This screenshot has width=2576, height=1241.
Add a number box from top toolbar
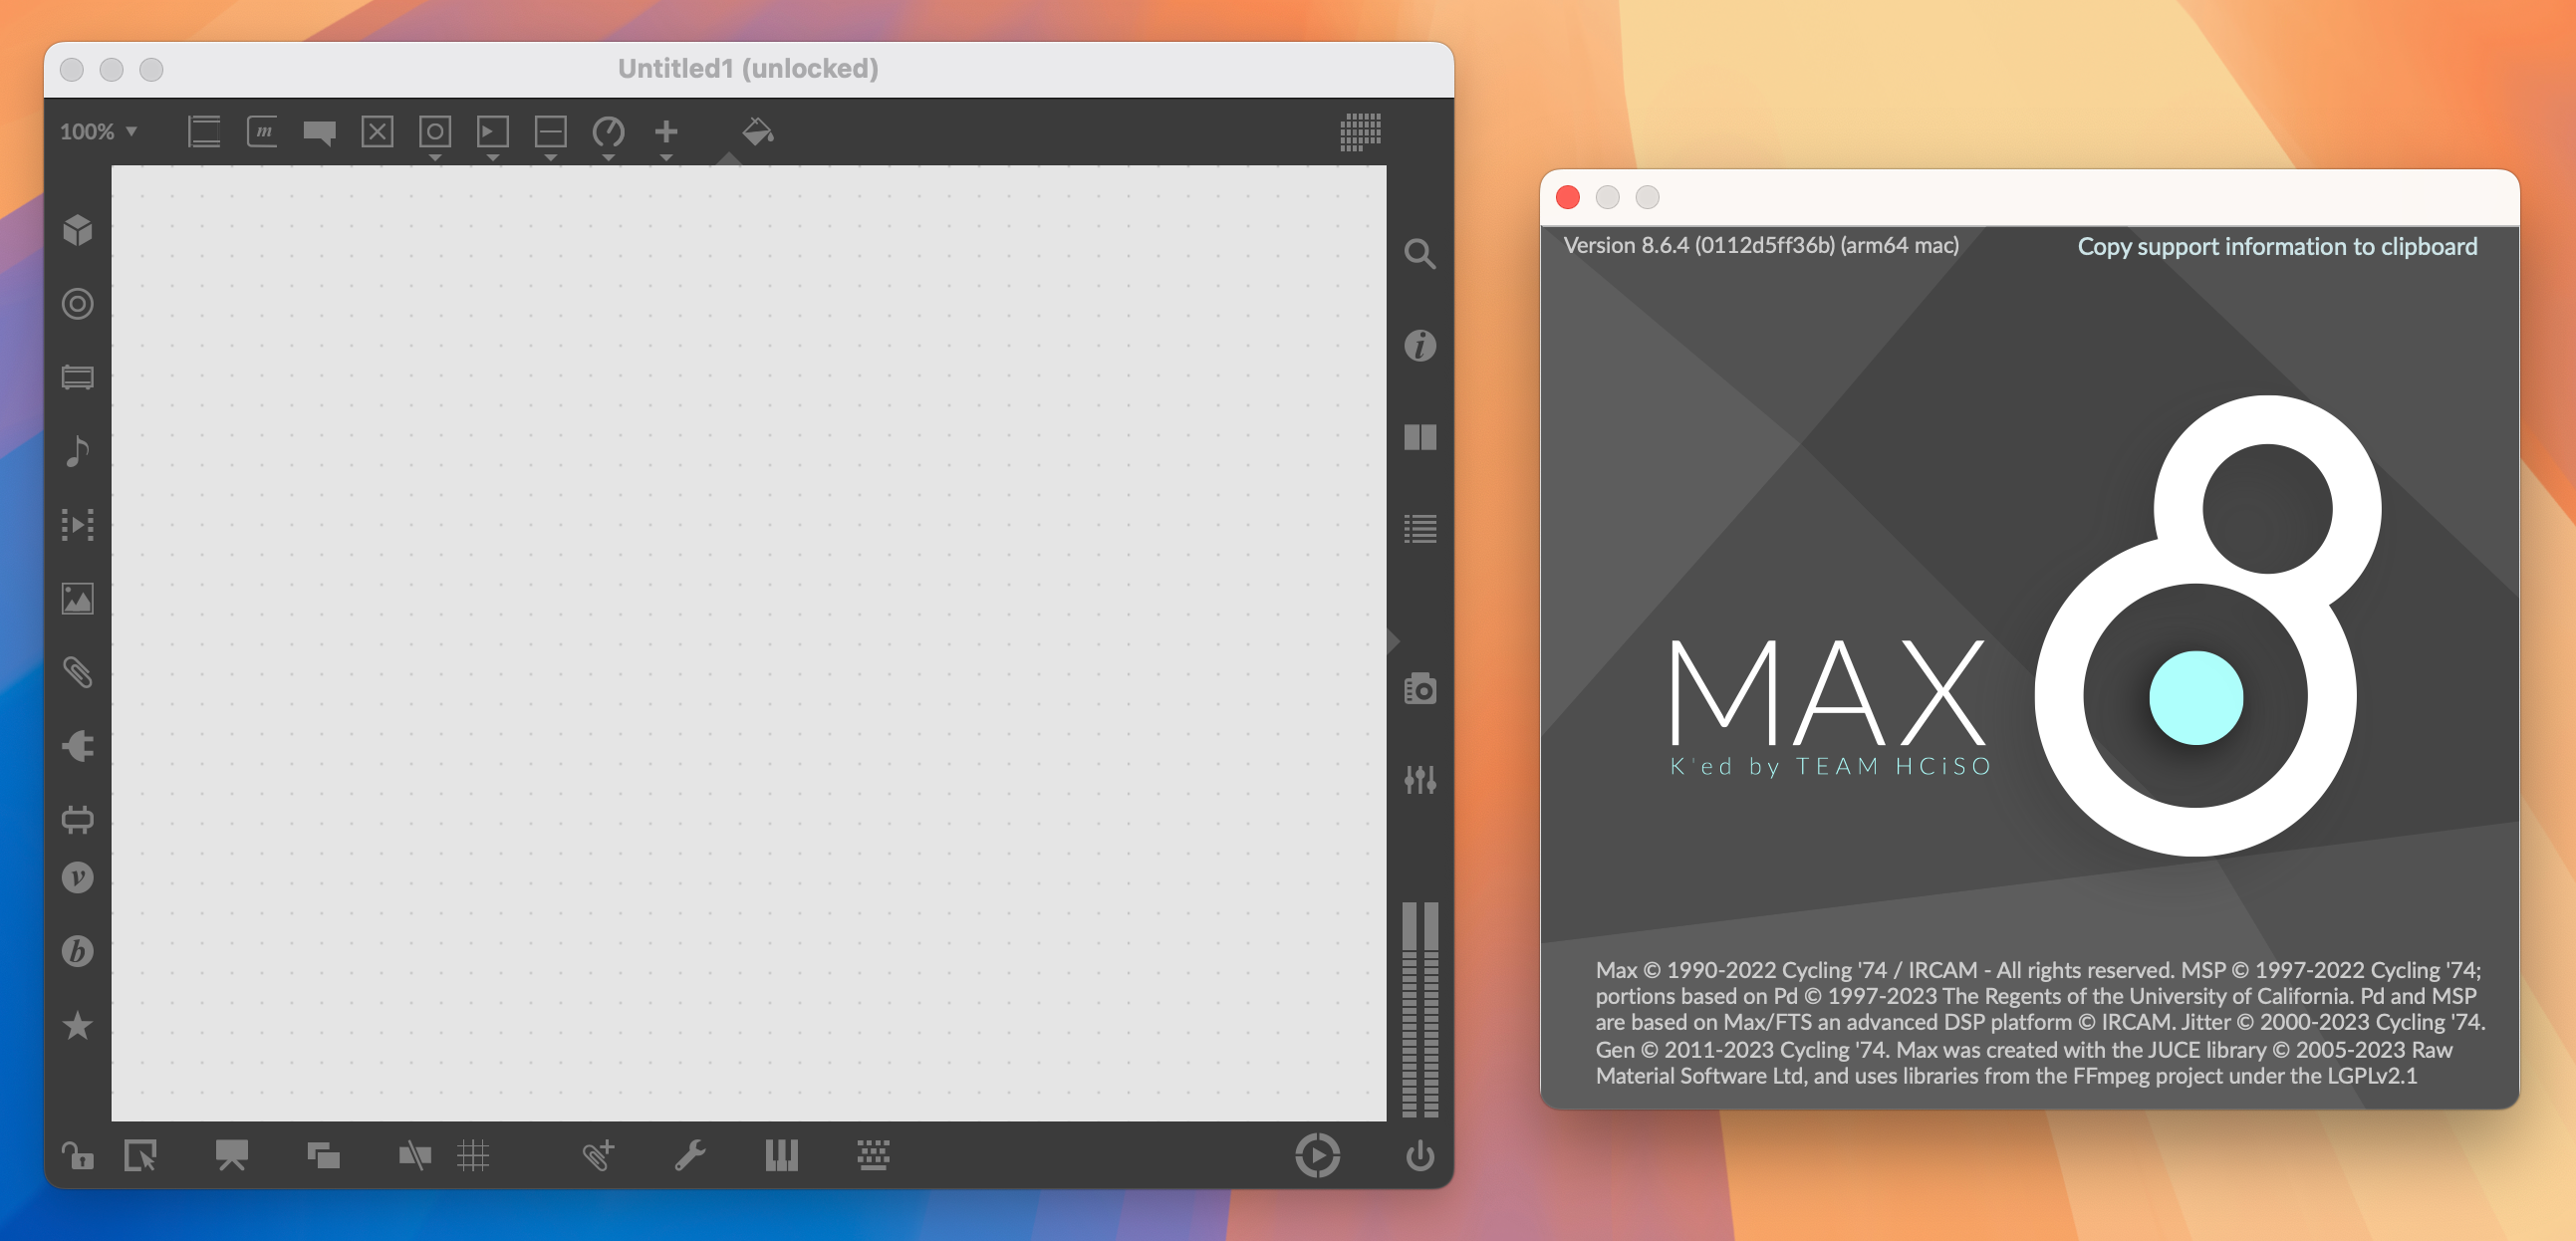[493, 132]
